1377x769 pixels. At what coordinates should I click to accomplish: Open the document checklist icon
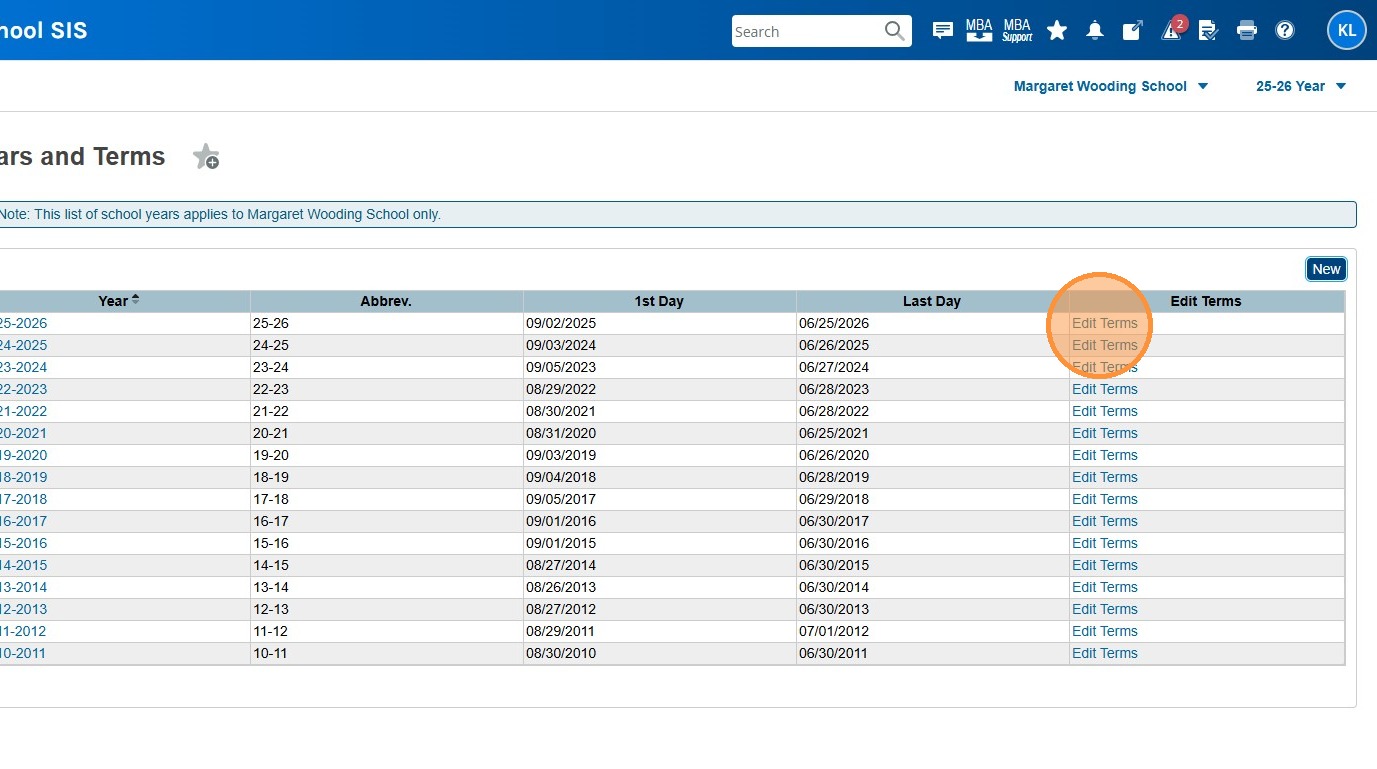coord(1208,31)
